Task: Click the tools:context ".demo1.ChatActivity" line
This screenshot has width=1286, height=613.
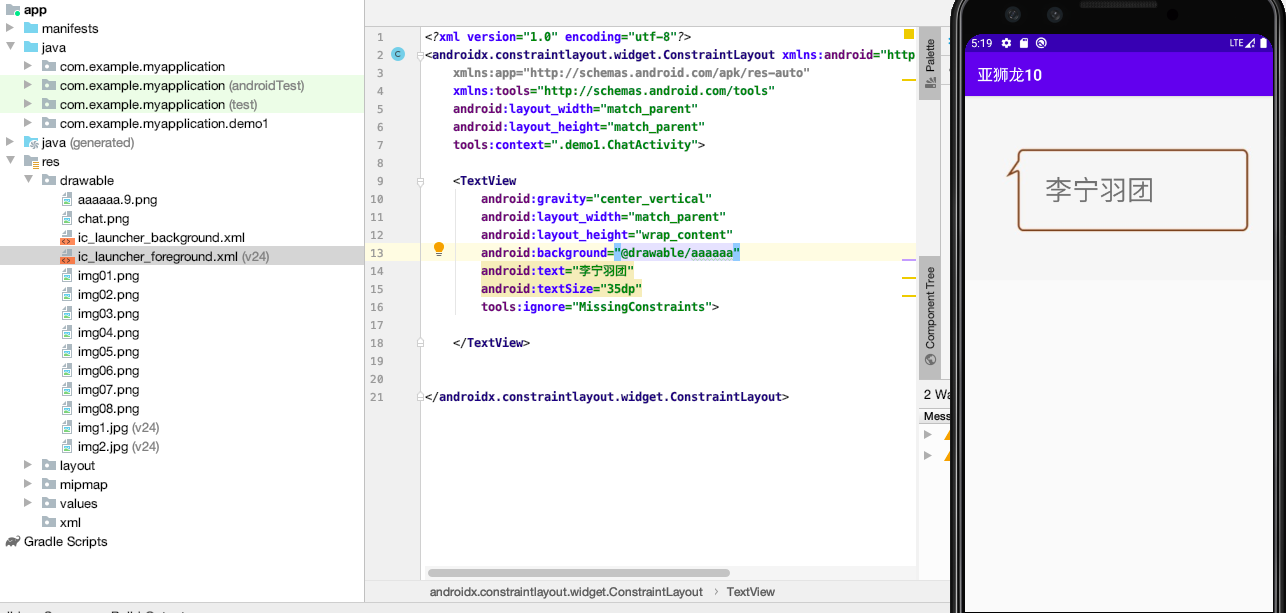Action: 579,145
